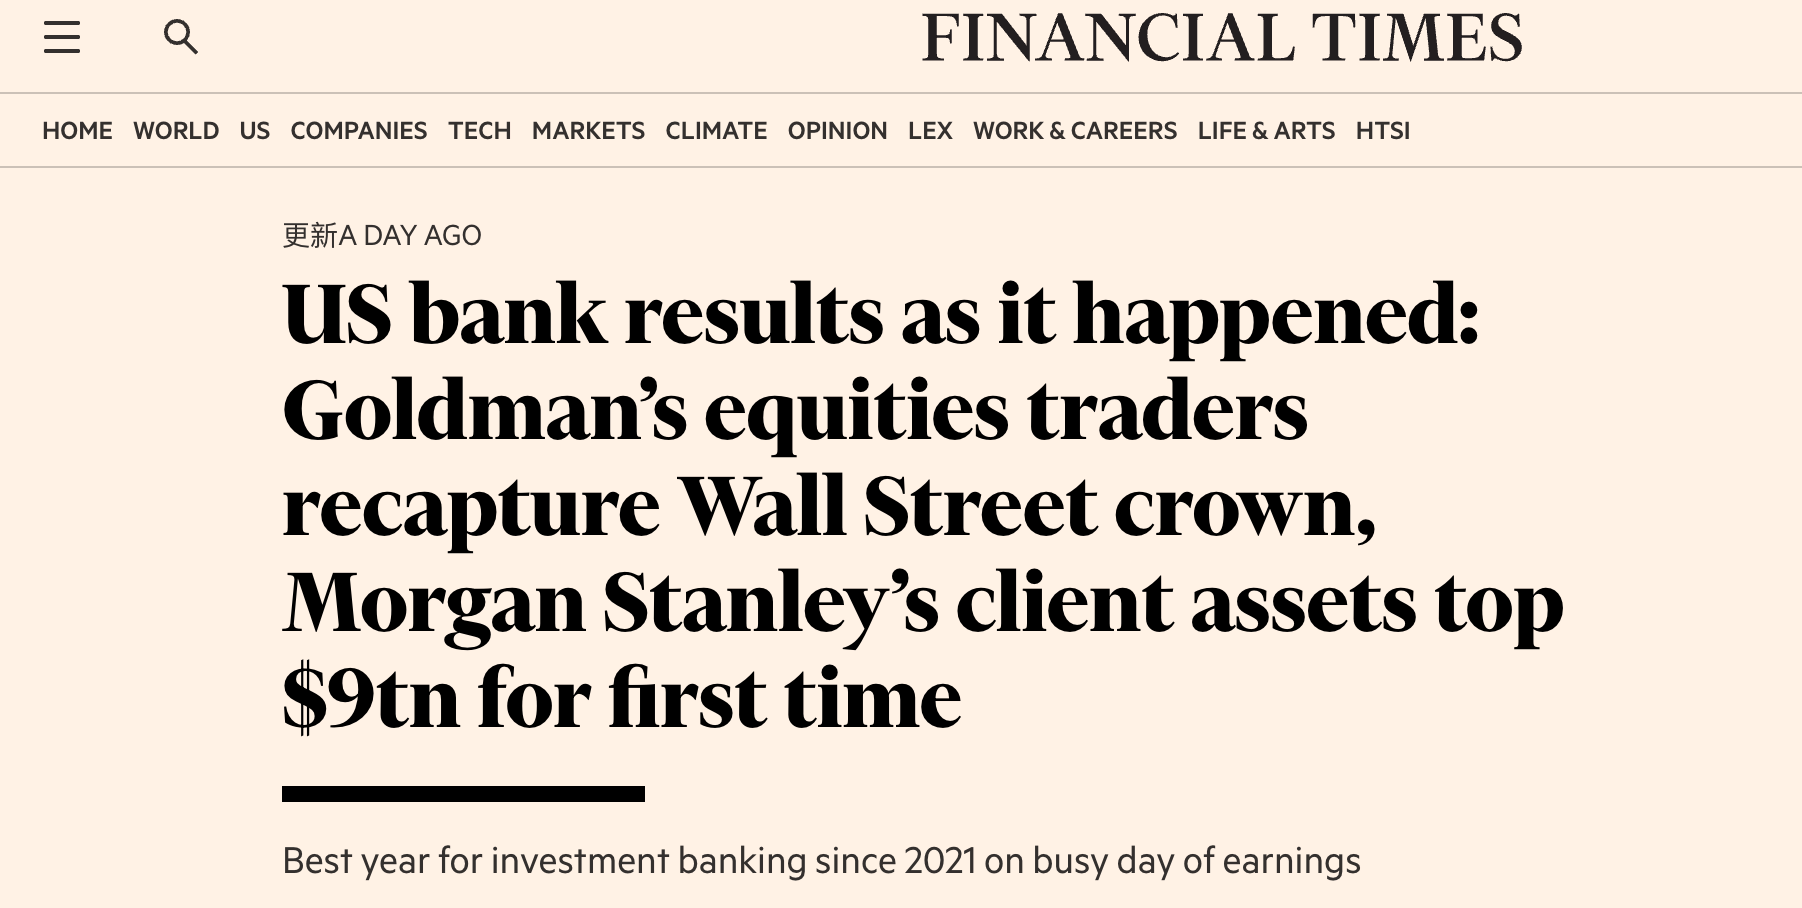Click the black divider bar under headline
This screenshot has height=908, width=1802.
tap(463, 794)
